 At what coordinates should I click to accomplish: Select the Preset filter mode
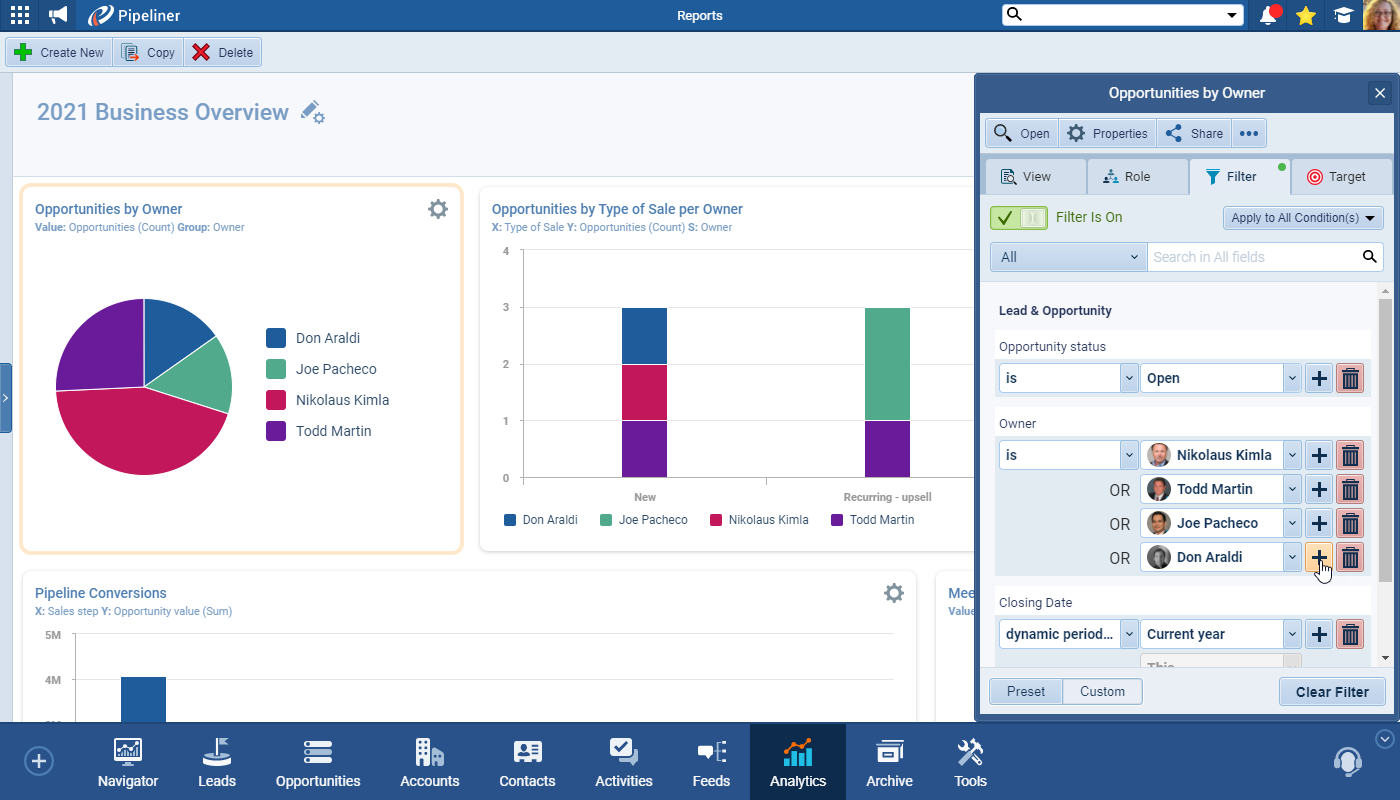1026,691
